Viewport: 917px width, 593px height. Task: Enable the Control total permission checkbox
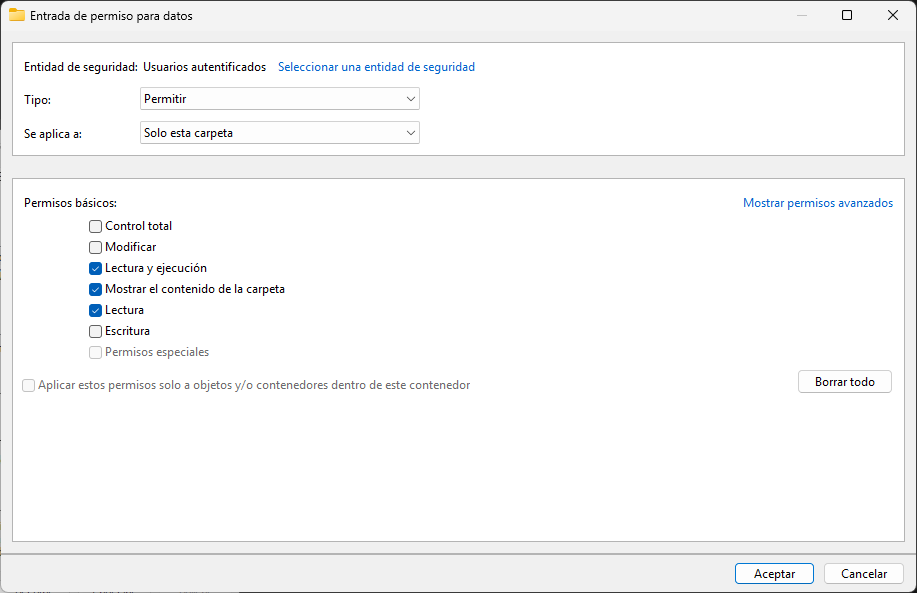tap(95, 226)
